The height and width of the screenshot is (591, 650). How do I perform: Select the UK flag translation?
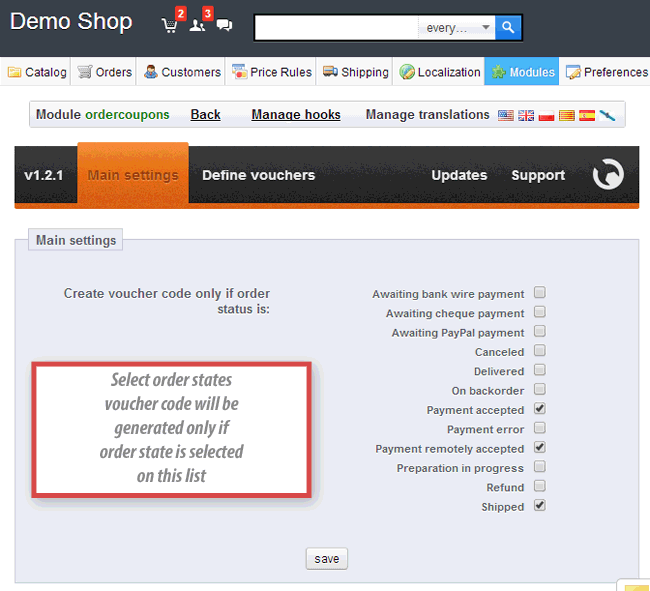pyautogui.click(x=526, y=115)
